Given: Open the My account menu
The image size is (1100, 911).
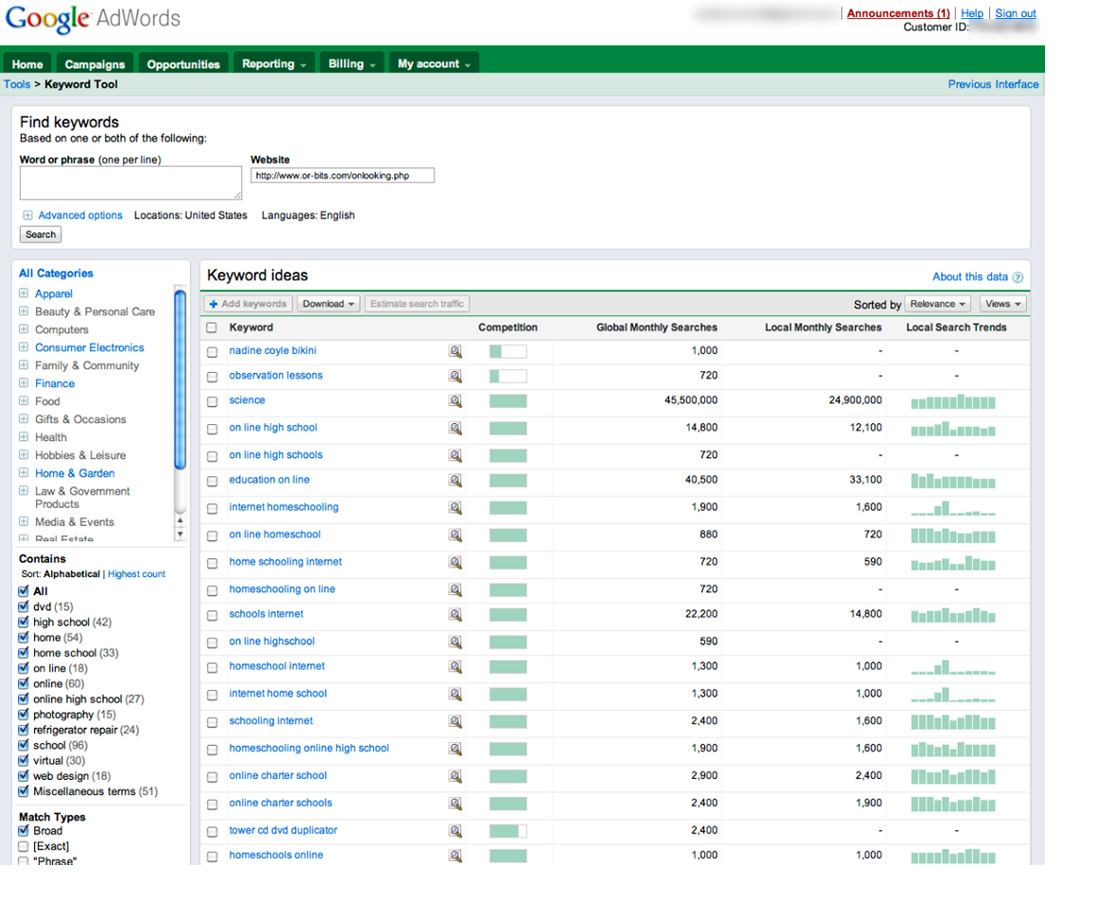Looking at the screenshot, I should click(x=434, y=63).
